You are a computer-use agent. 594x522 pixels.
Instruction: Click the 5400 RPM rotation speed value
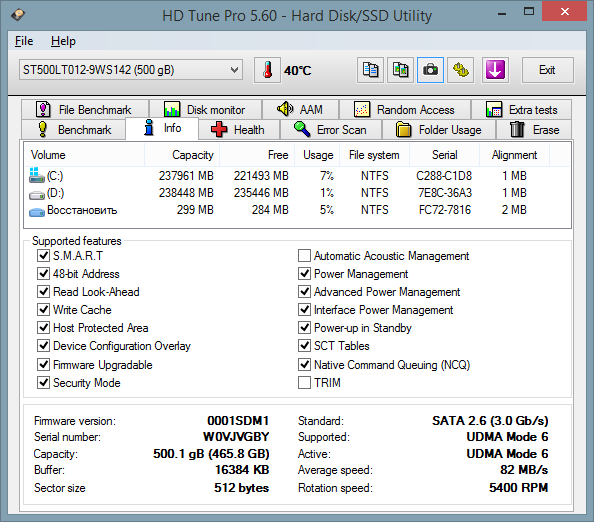[x=518, y=488]
